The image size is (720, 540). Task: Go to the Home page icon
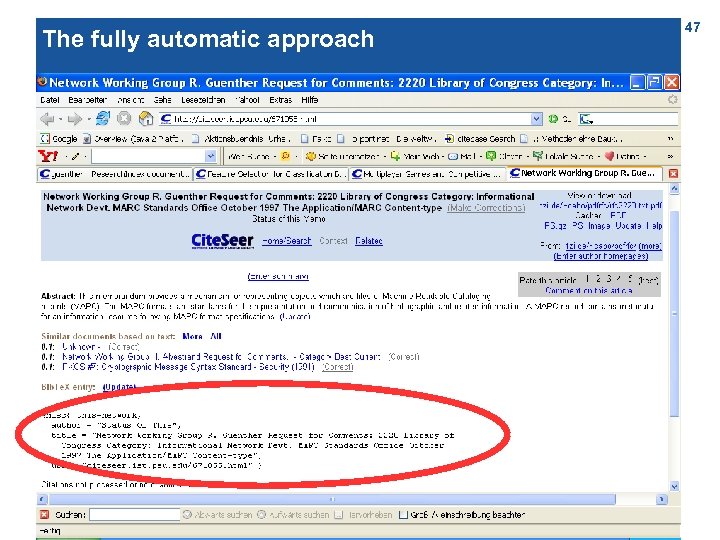coord(146,119)
